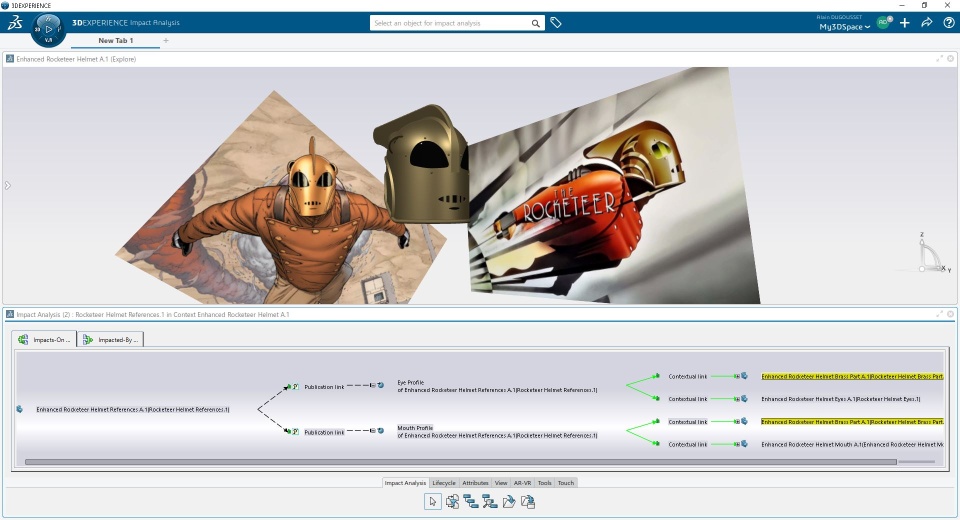
Task: Click the second icon in the Impact Analysis toolbar
Action: (x=452, y=502)
